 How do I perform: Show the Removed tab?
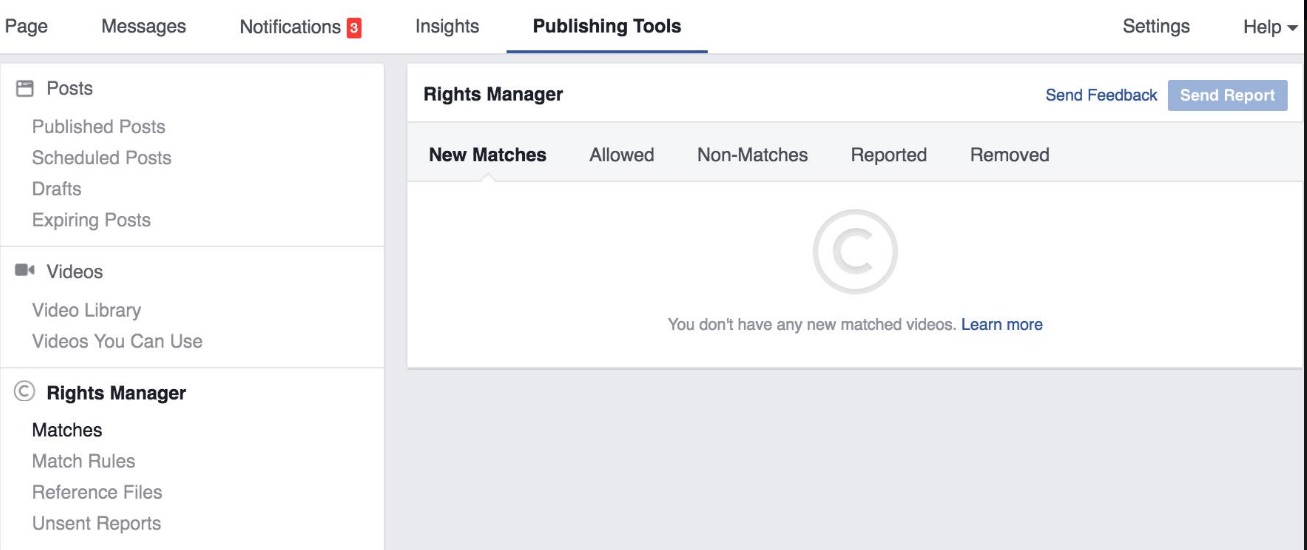(x=1009, y=155)
